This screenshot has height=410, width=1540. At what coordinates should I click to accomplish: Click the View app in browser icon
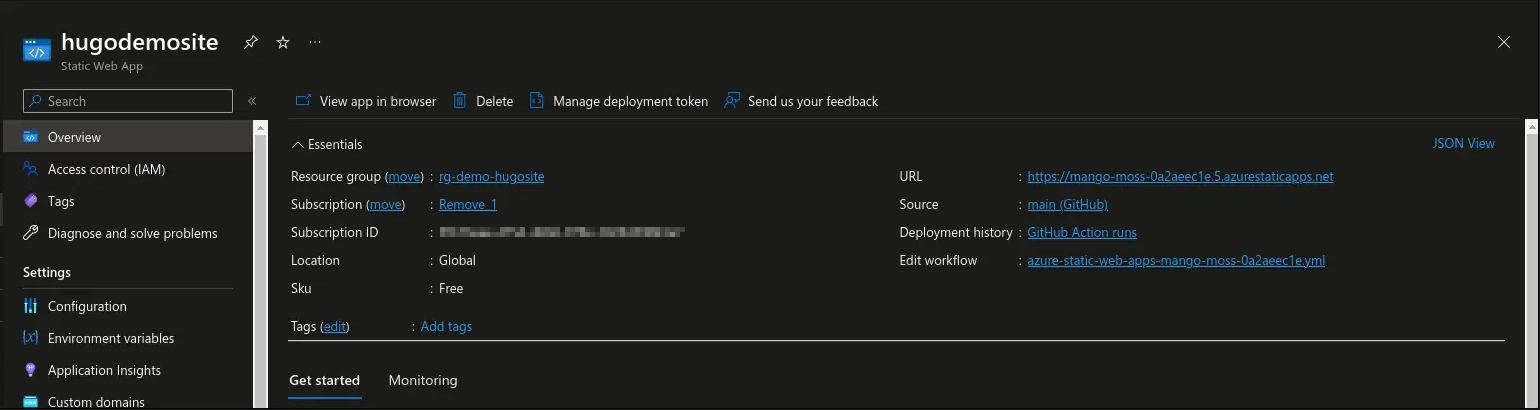(x=303, y=101)
